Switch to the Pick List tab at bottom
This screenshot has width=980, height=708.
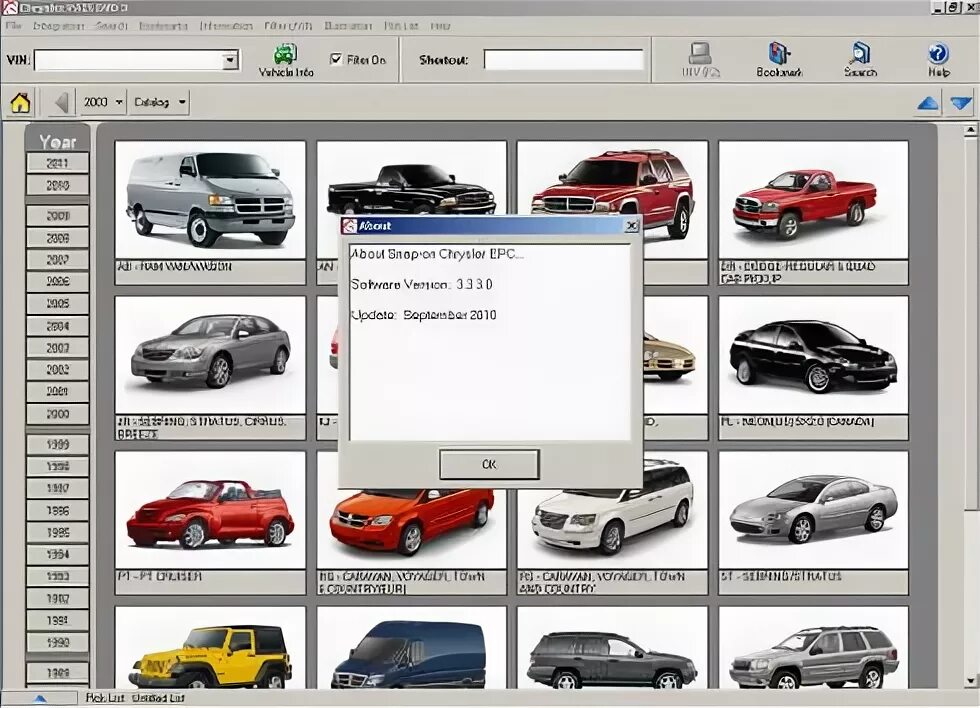pos(104,698)
